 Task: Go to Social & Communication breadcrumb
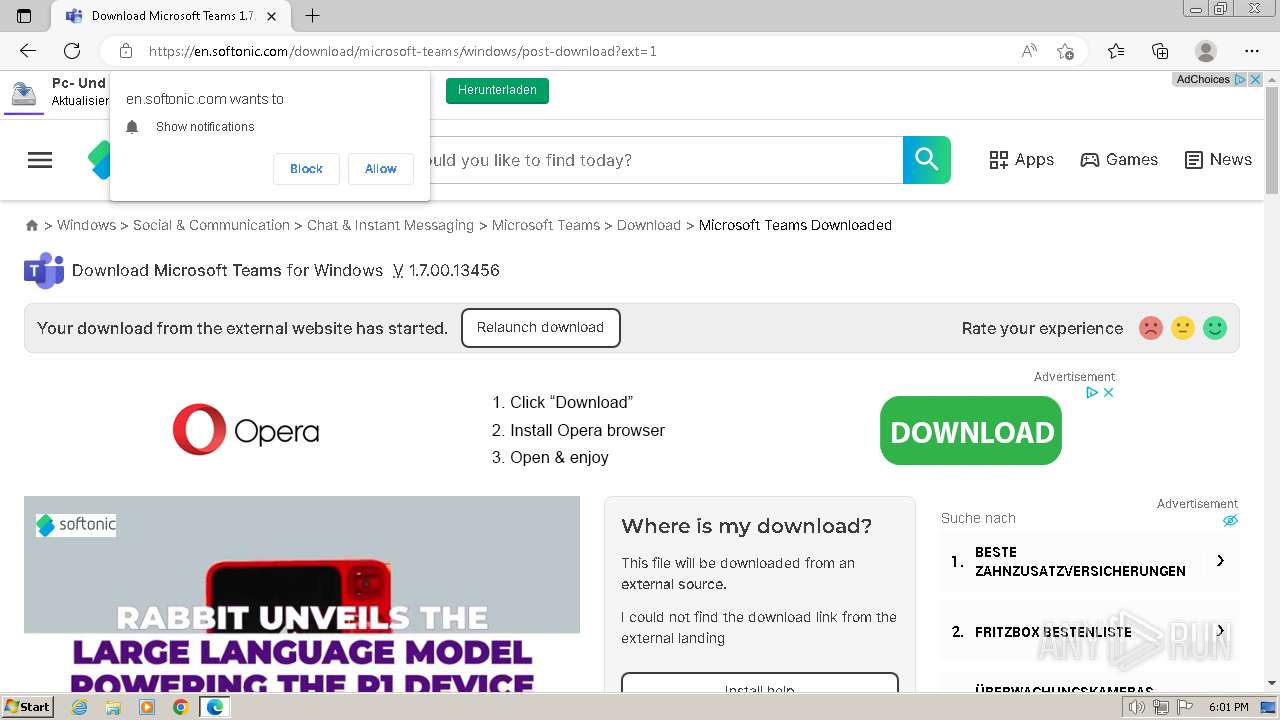[x=211, y=226]
